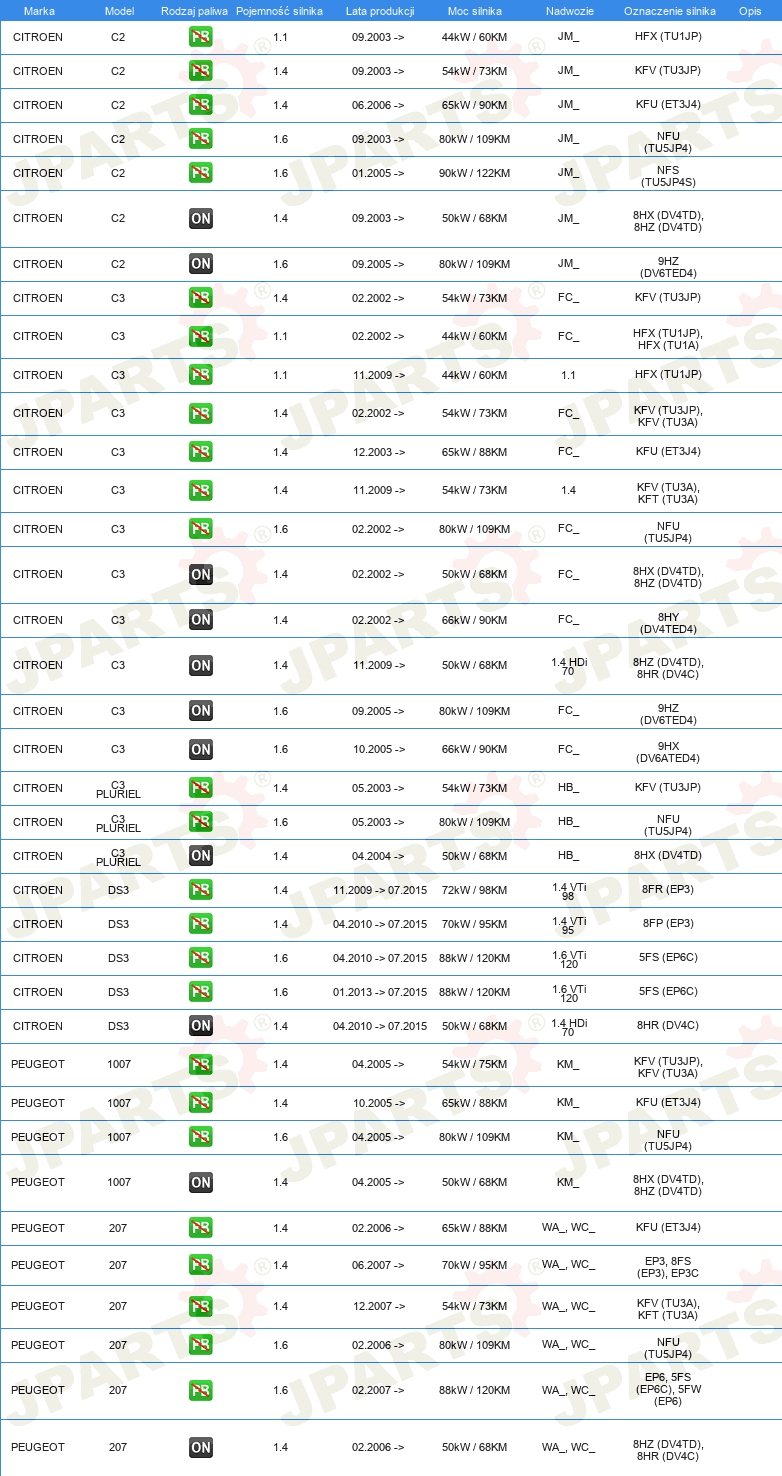Viewport: 782px width, 1476px height.
Task: Click ON diesel icon for Peugeot 1007 1.4
Action: pos(201,1183)
